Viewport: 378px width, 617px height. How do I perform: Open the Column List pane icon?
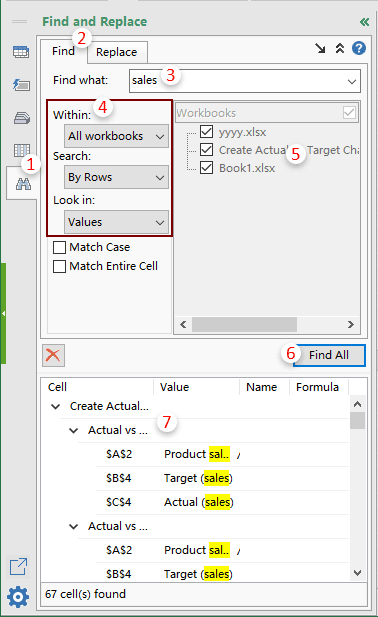pos(22,150)
